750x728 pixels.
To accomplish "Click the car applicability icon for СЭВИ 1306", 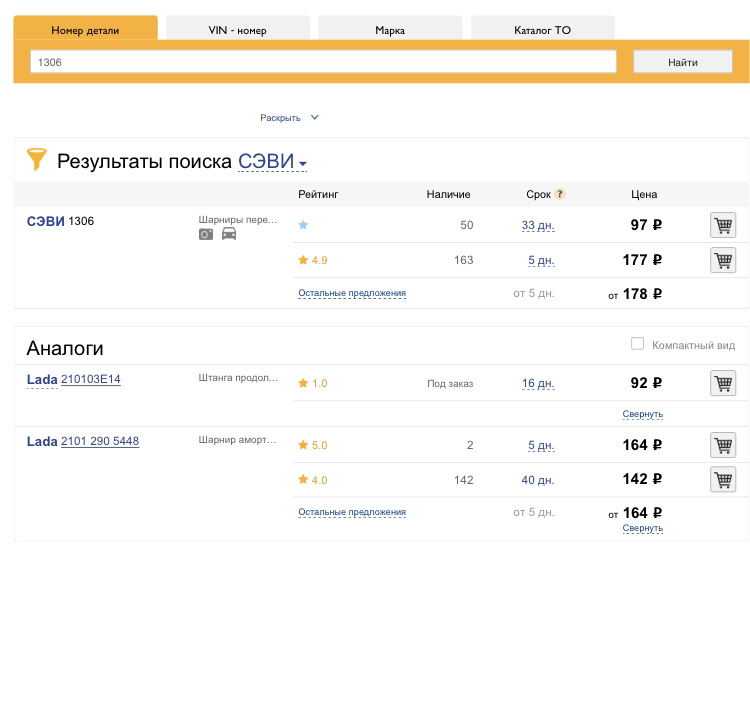I will point(229,234).
